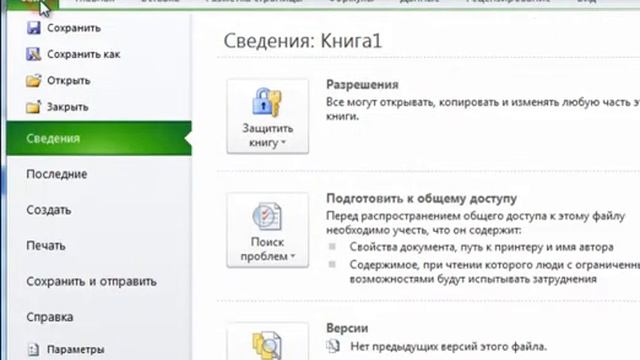
Task: Click the manage versions magnifier icon
Action: point(267,345)
